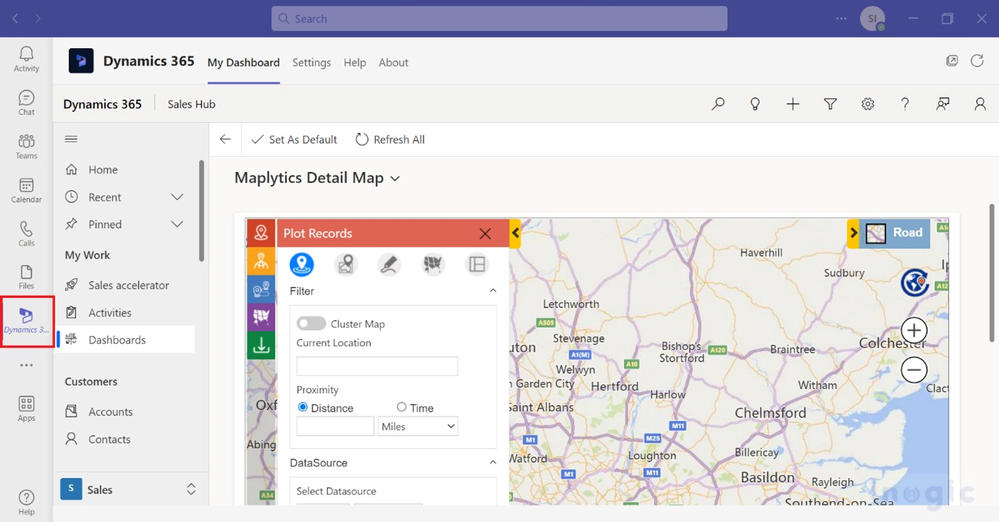The image size is (999, 522).
Task: Switch to the About tab
Action: pos(393,62)
